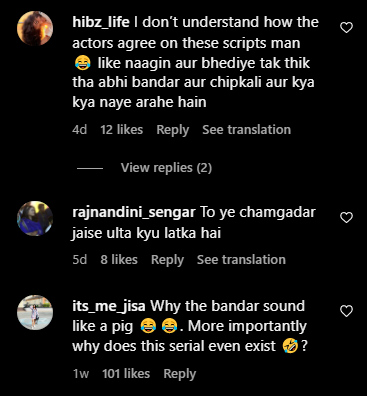Screen dimensions: 367x396
Task: View who gave 101 likes
Action: (x=126, y=374)
